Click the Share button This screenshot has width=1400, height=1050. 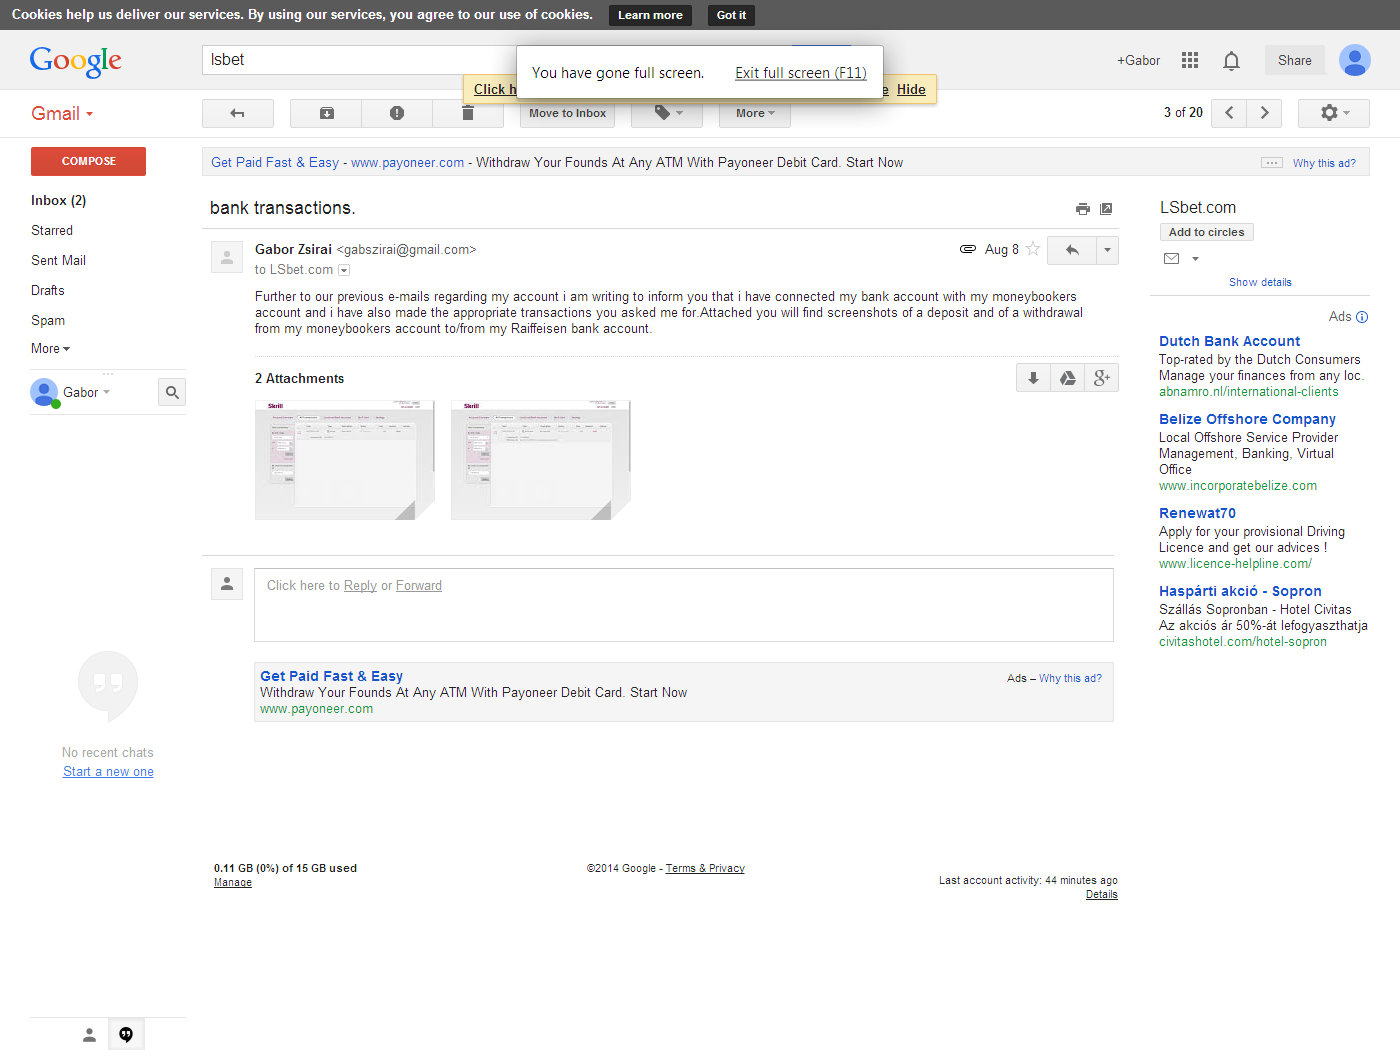[x=1295, y=60]
